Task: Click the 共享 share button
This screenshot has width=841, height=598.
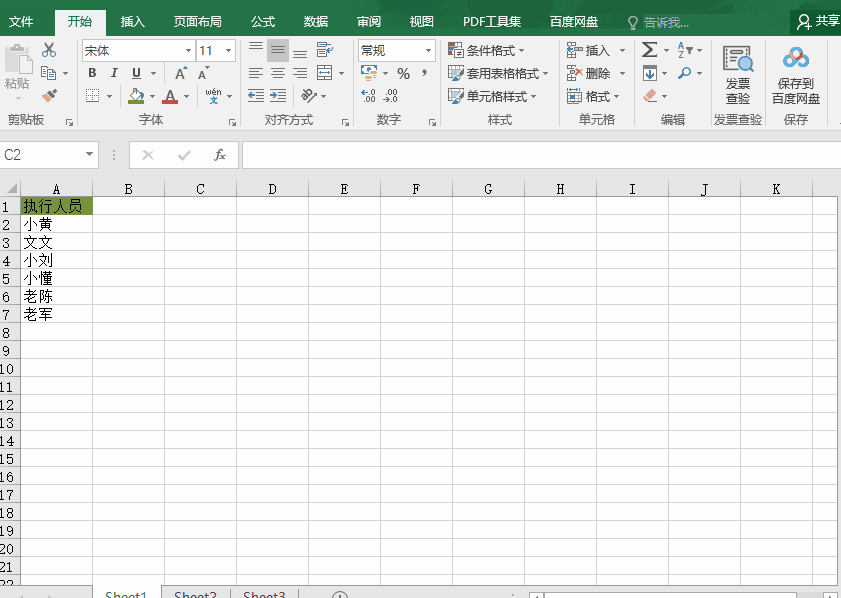Action: point(817,21)
